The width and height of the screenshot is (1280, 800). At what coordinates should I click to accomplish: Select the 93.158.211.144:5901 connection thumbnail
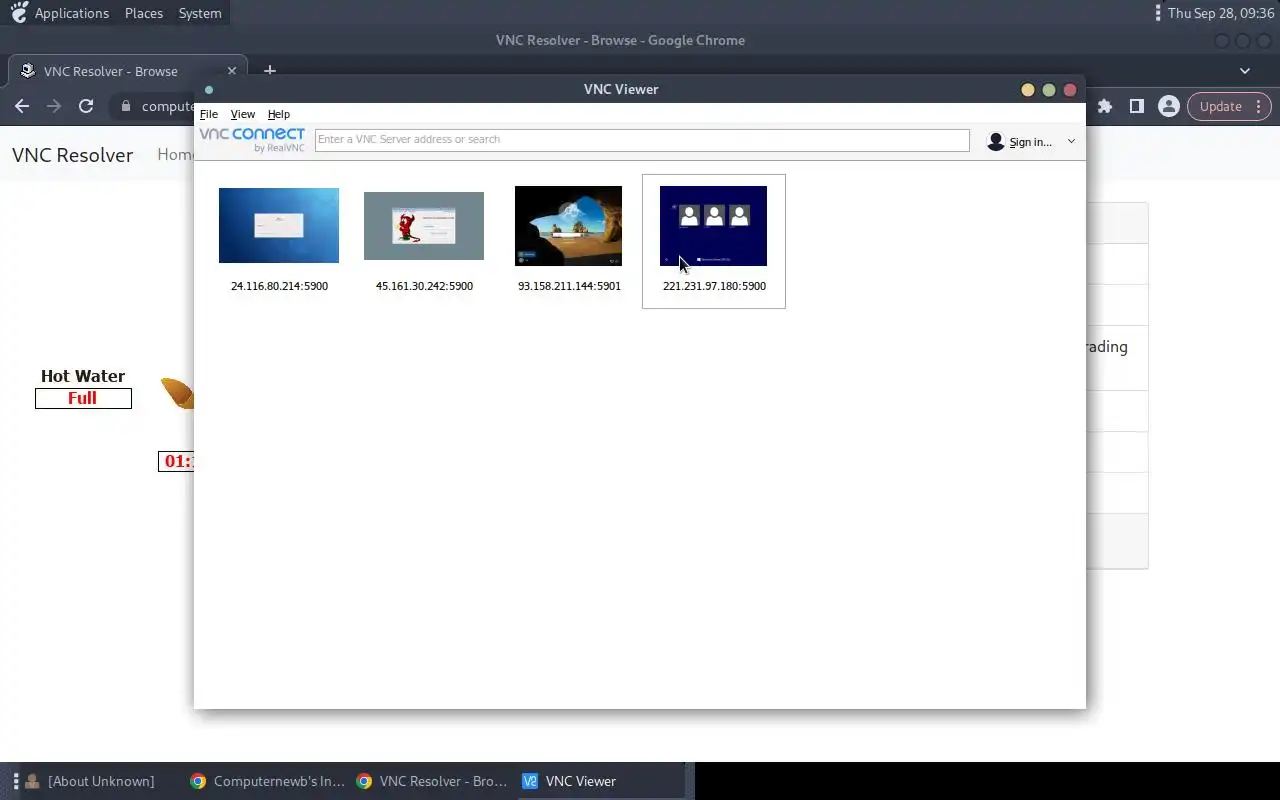(x=568, y=226)
